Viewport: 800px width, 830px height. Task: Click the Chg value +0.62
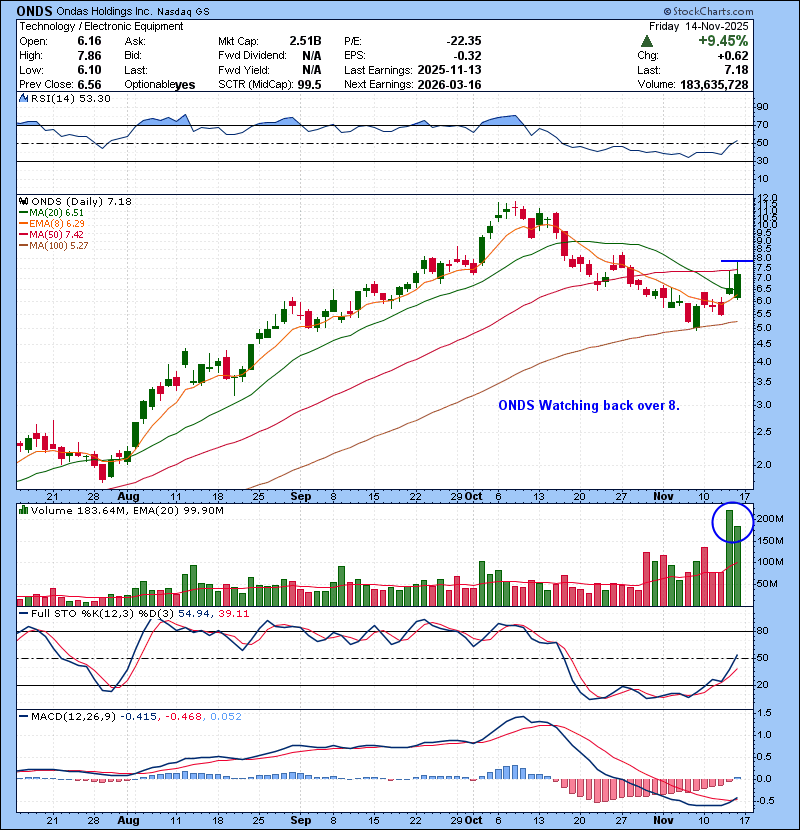click(733, 56)
